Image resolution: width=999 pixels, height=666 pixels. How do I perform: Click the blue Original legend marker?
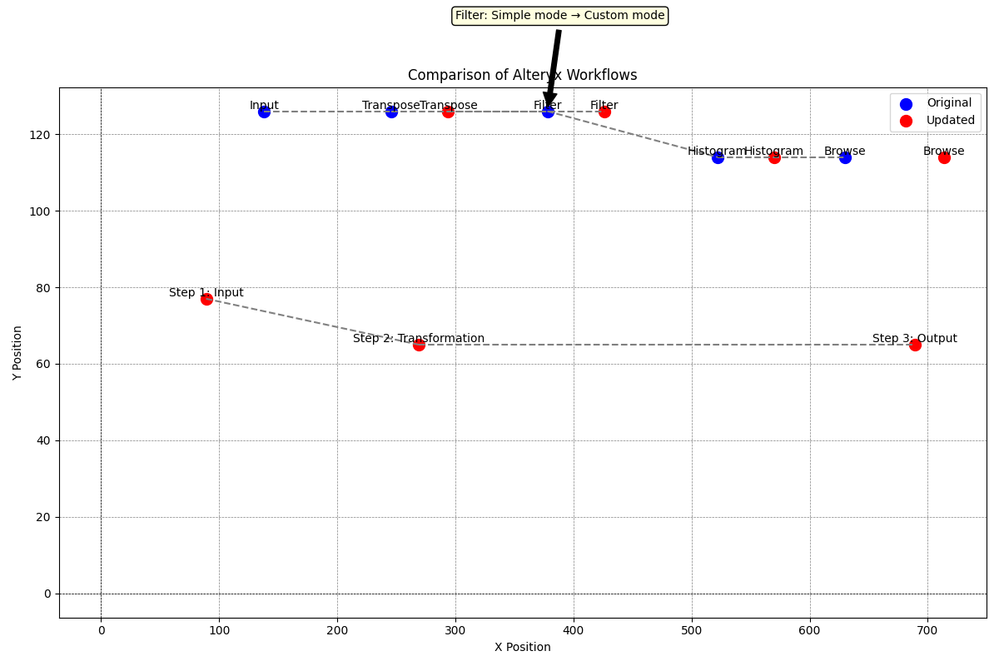coord(906,104)
